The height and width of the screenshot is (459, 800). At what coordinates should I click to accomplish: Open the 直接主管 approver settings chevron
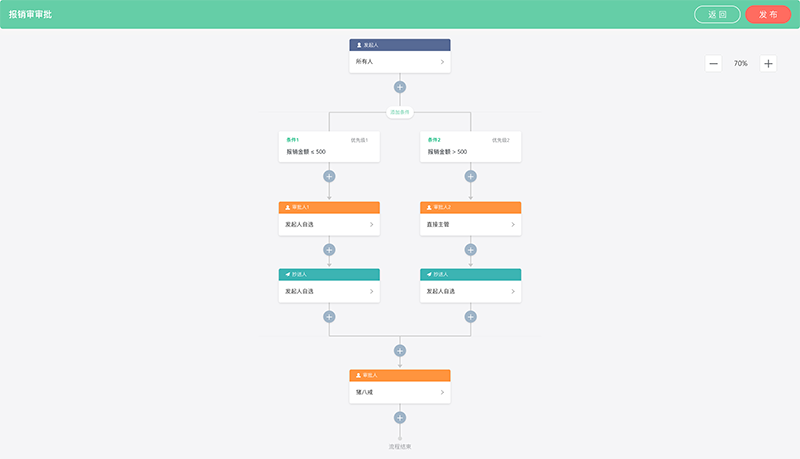pyautogui.click(x=513, y=225)
